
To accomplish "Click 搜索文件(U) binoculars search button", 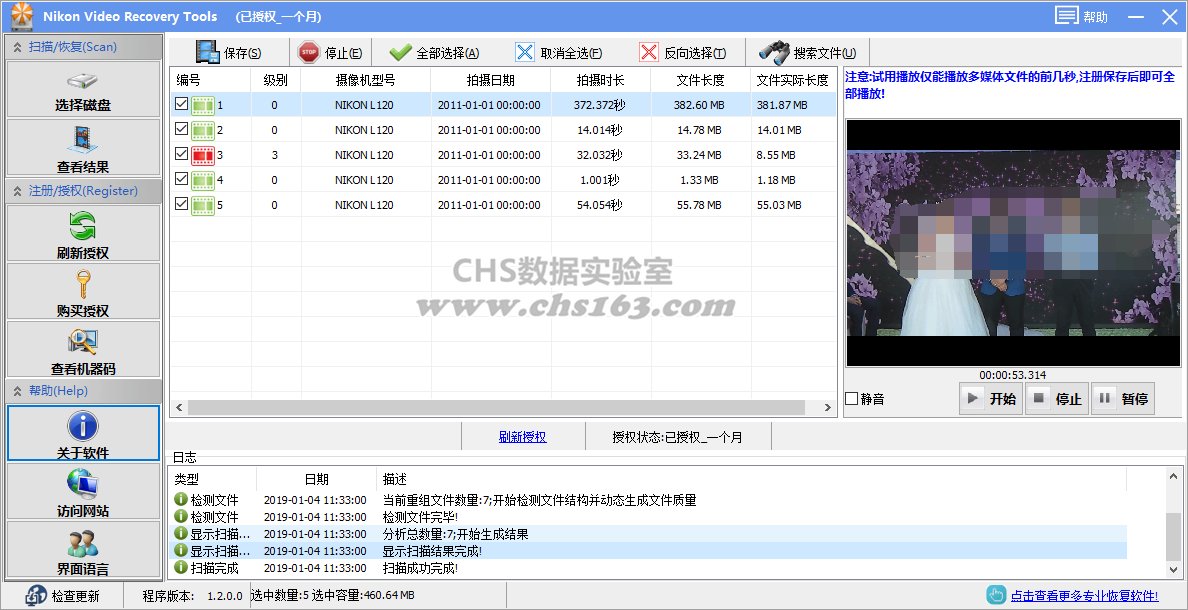I will [808, 53].
